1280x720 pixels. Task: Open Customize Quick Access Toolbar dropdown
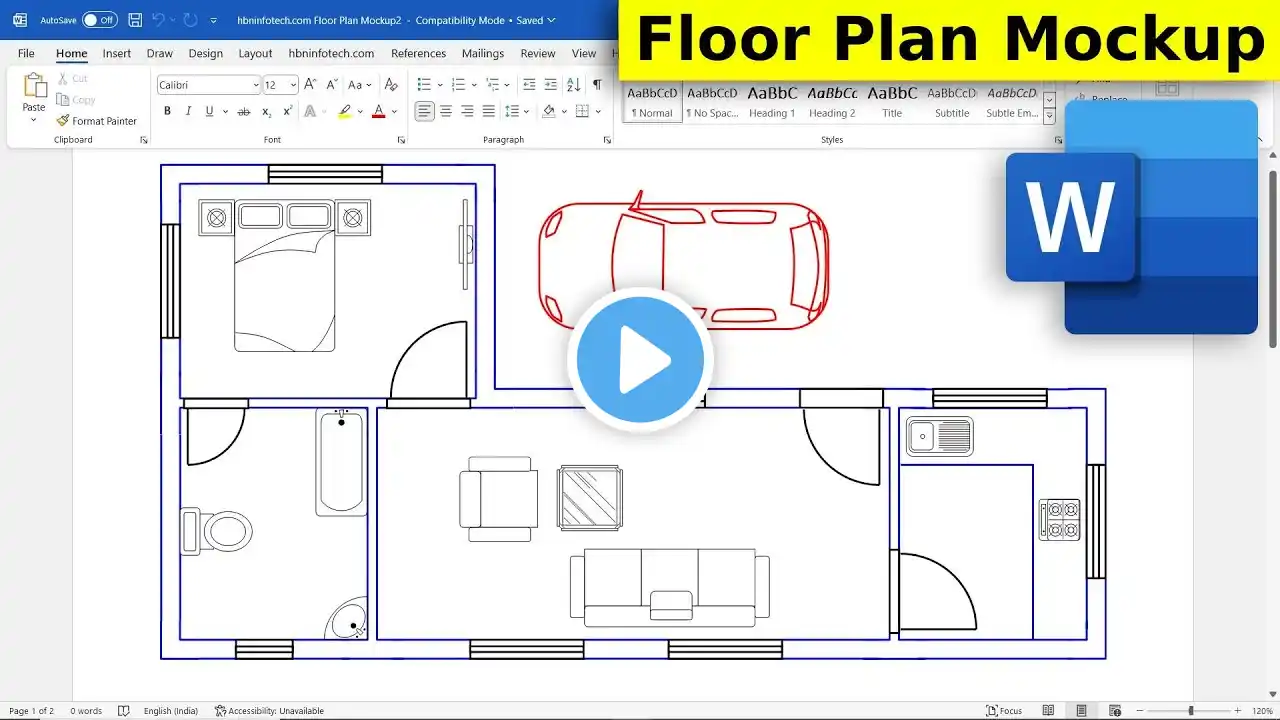(x=215, y=20)
